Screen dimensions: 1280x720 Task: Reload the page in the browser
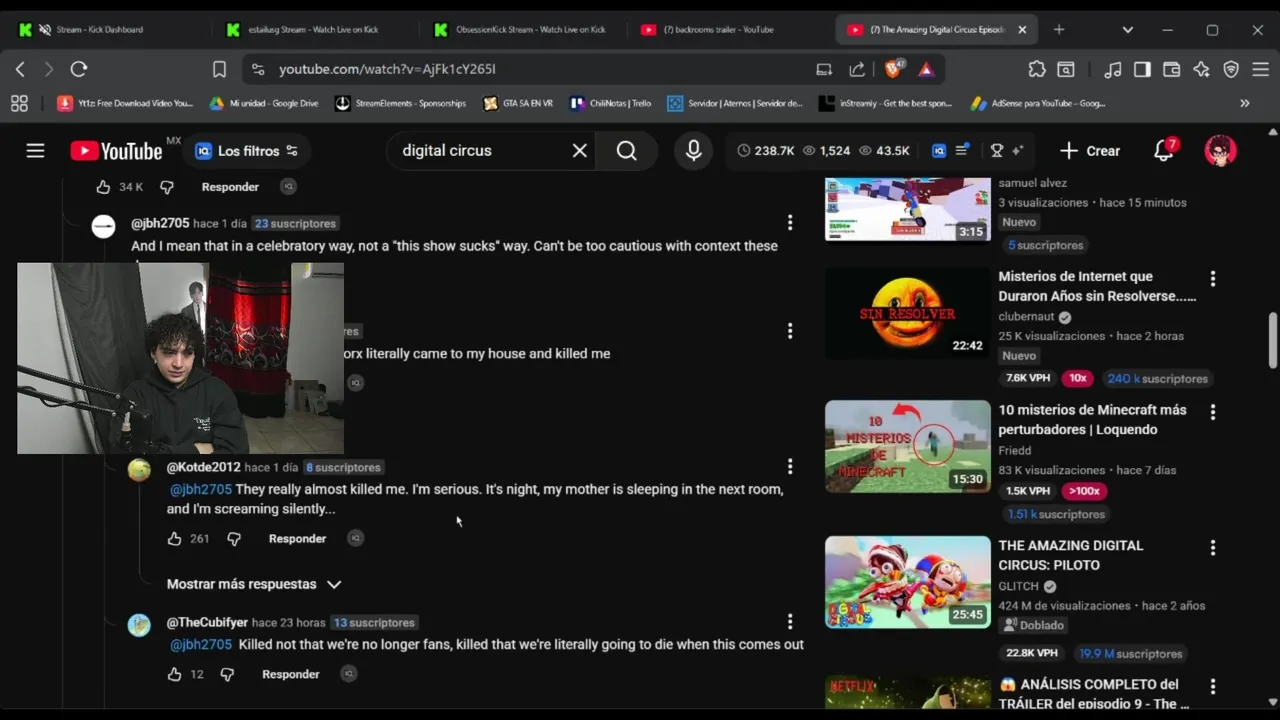coord(79,69)
